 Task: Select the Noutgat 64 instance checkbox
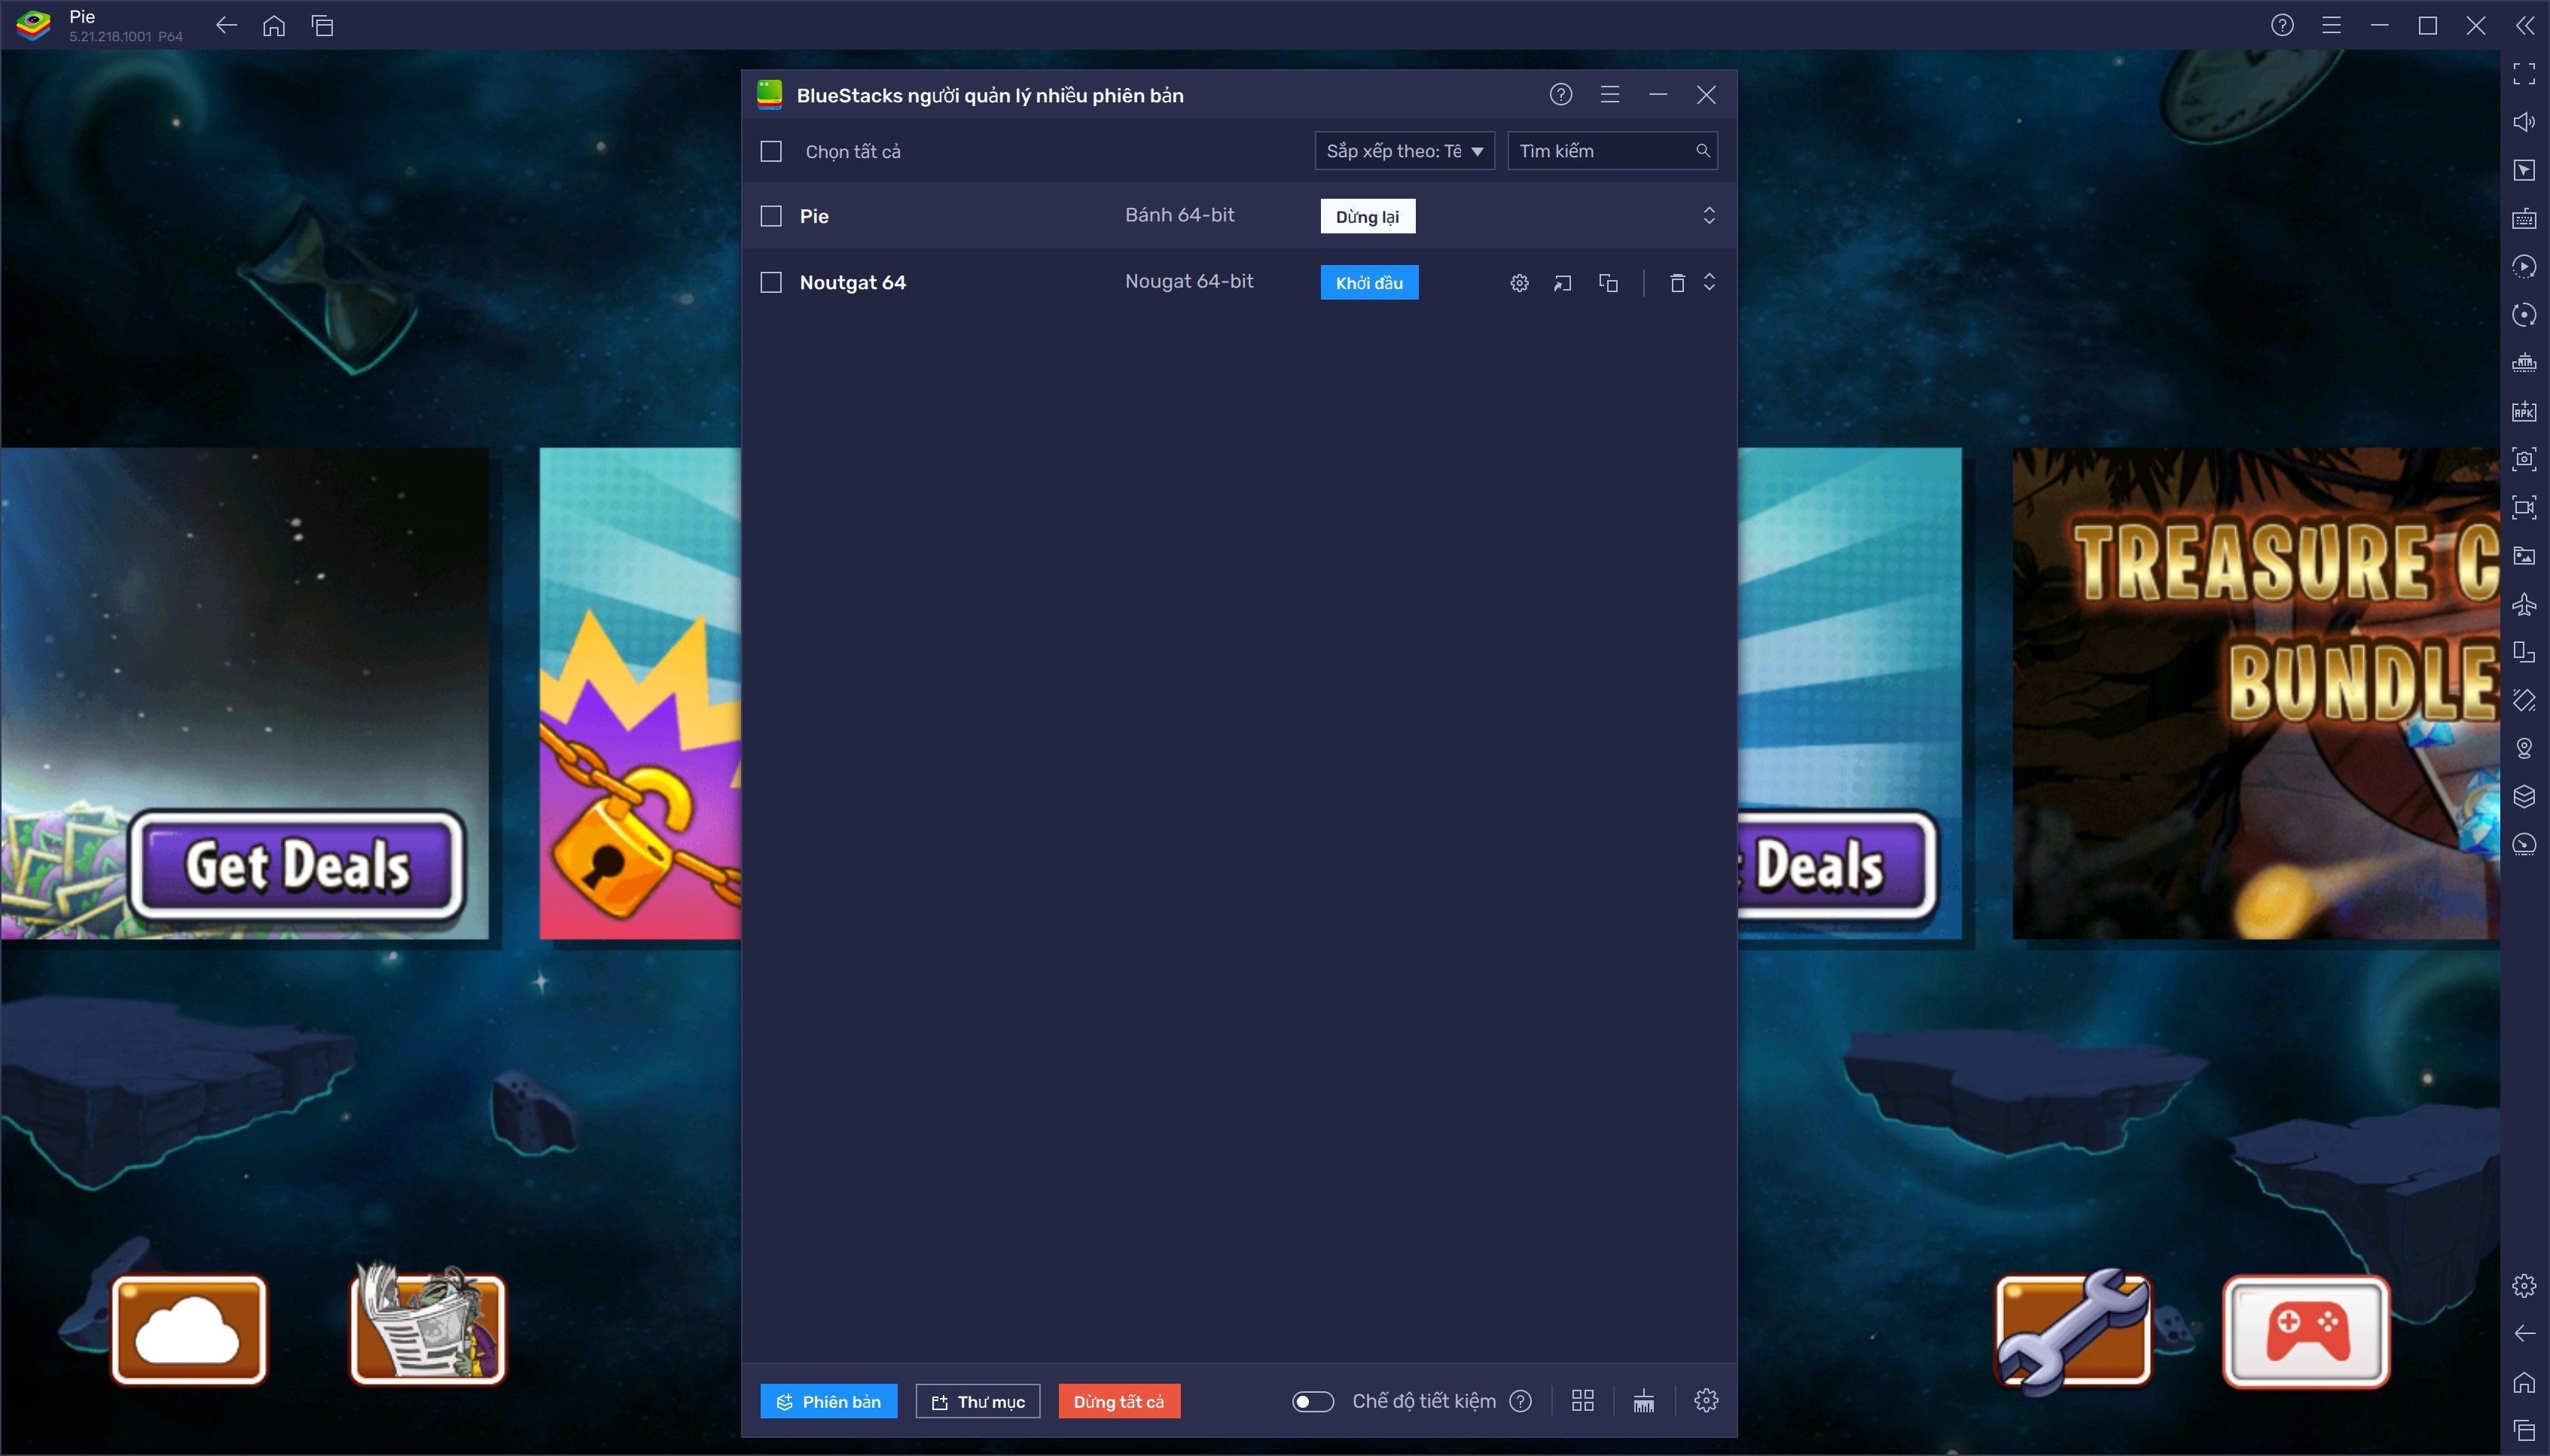[770, 282]
